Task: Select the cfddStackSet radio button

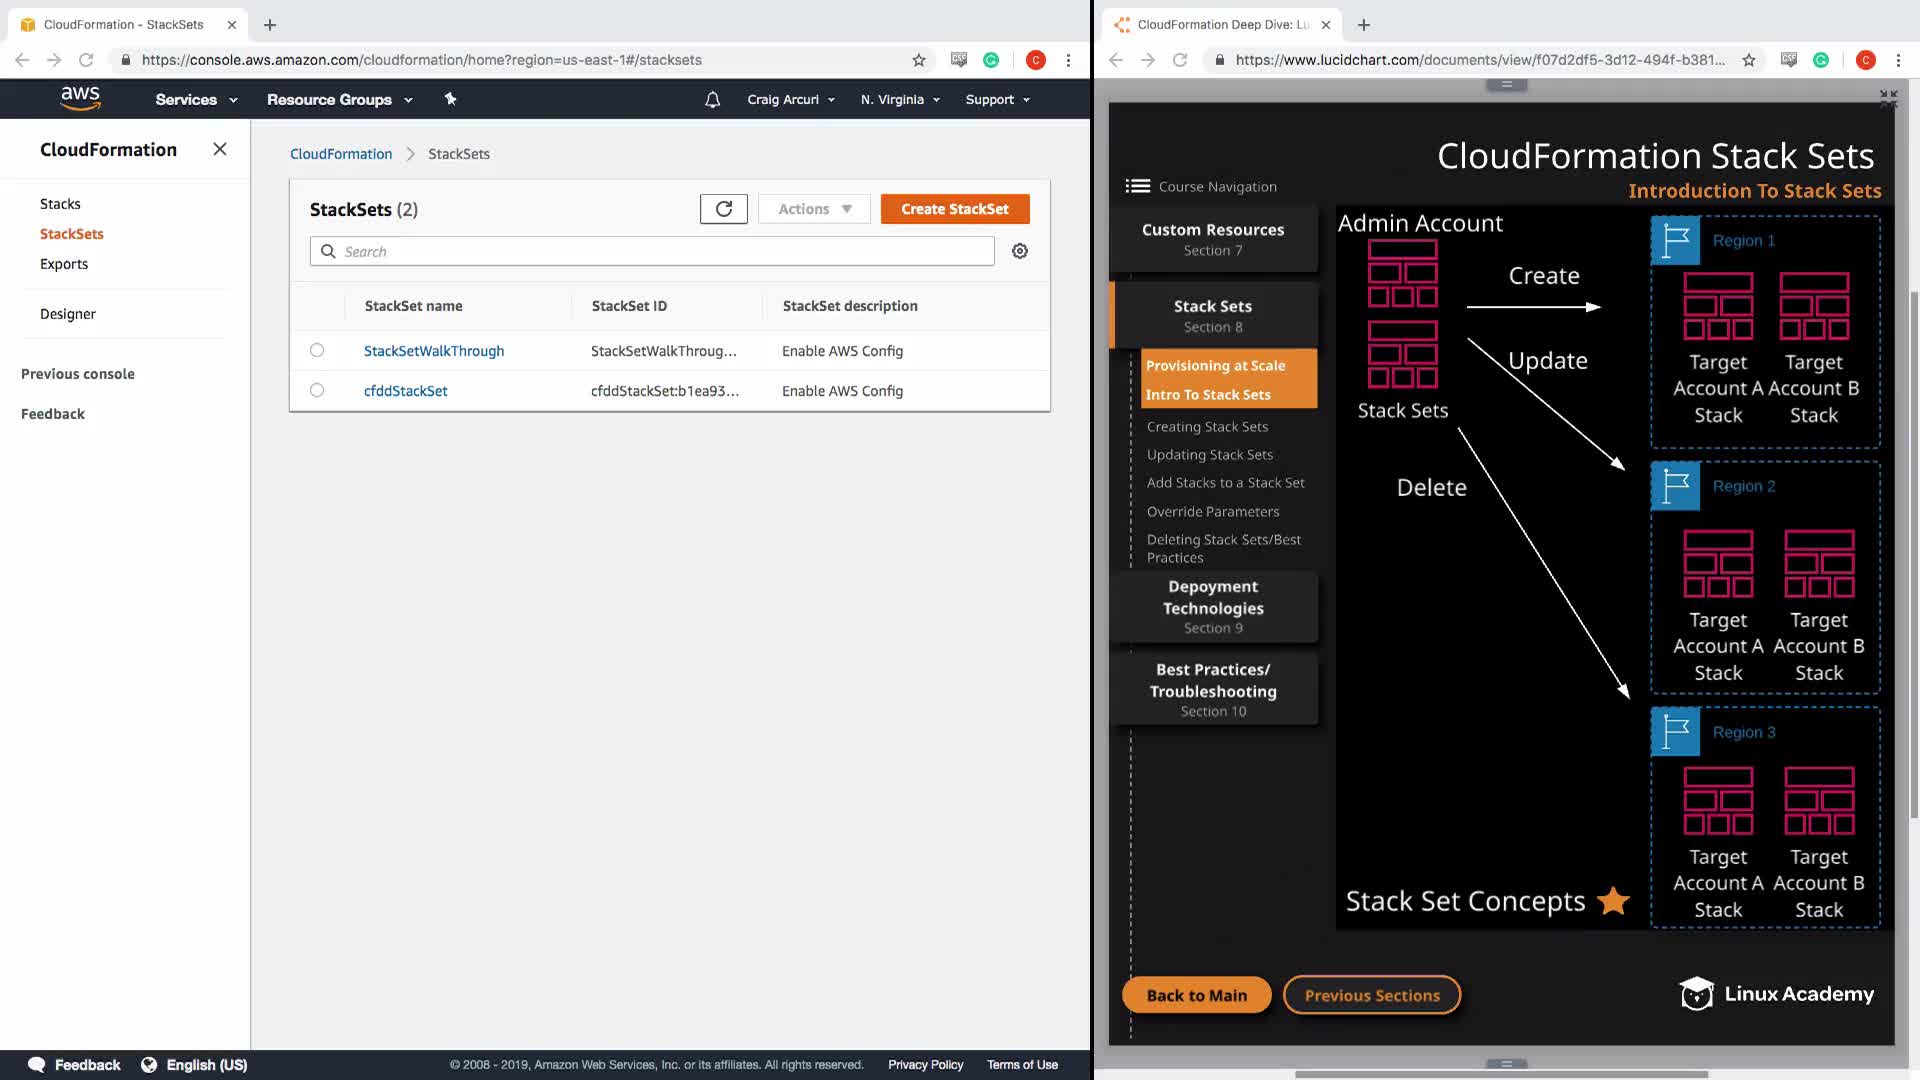Action: point(317,390)
